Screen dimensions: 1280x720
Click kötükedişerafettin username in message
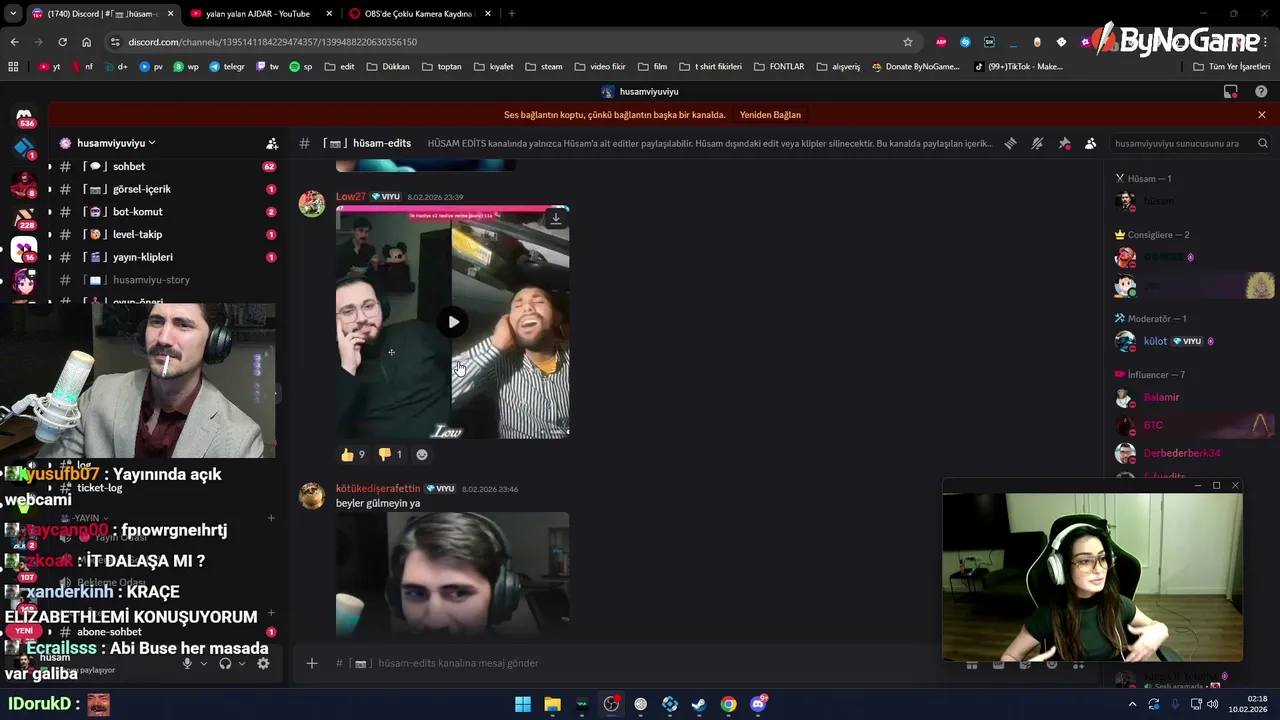click(378, 489)
